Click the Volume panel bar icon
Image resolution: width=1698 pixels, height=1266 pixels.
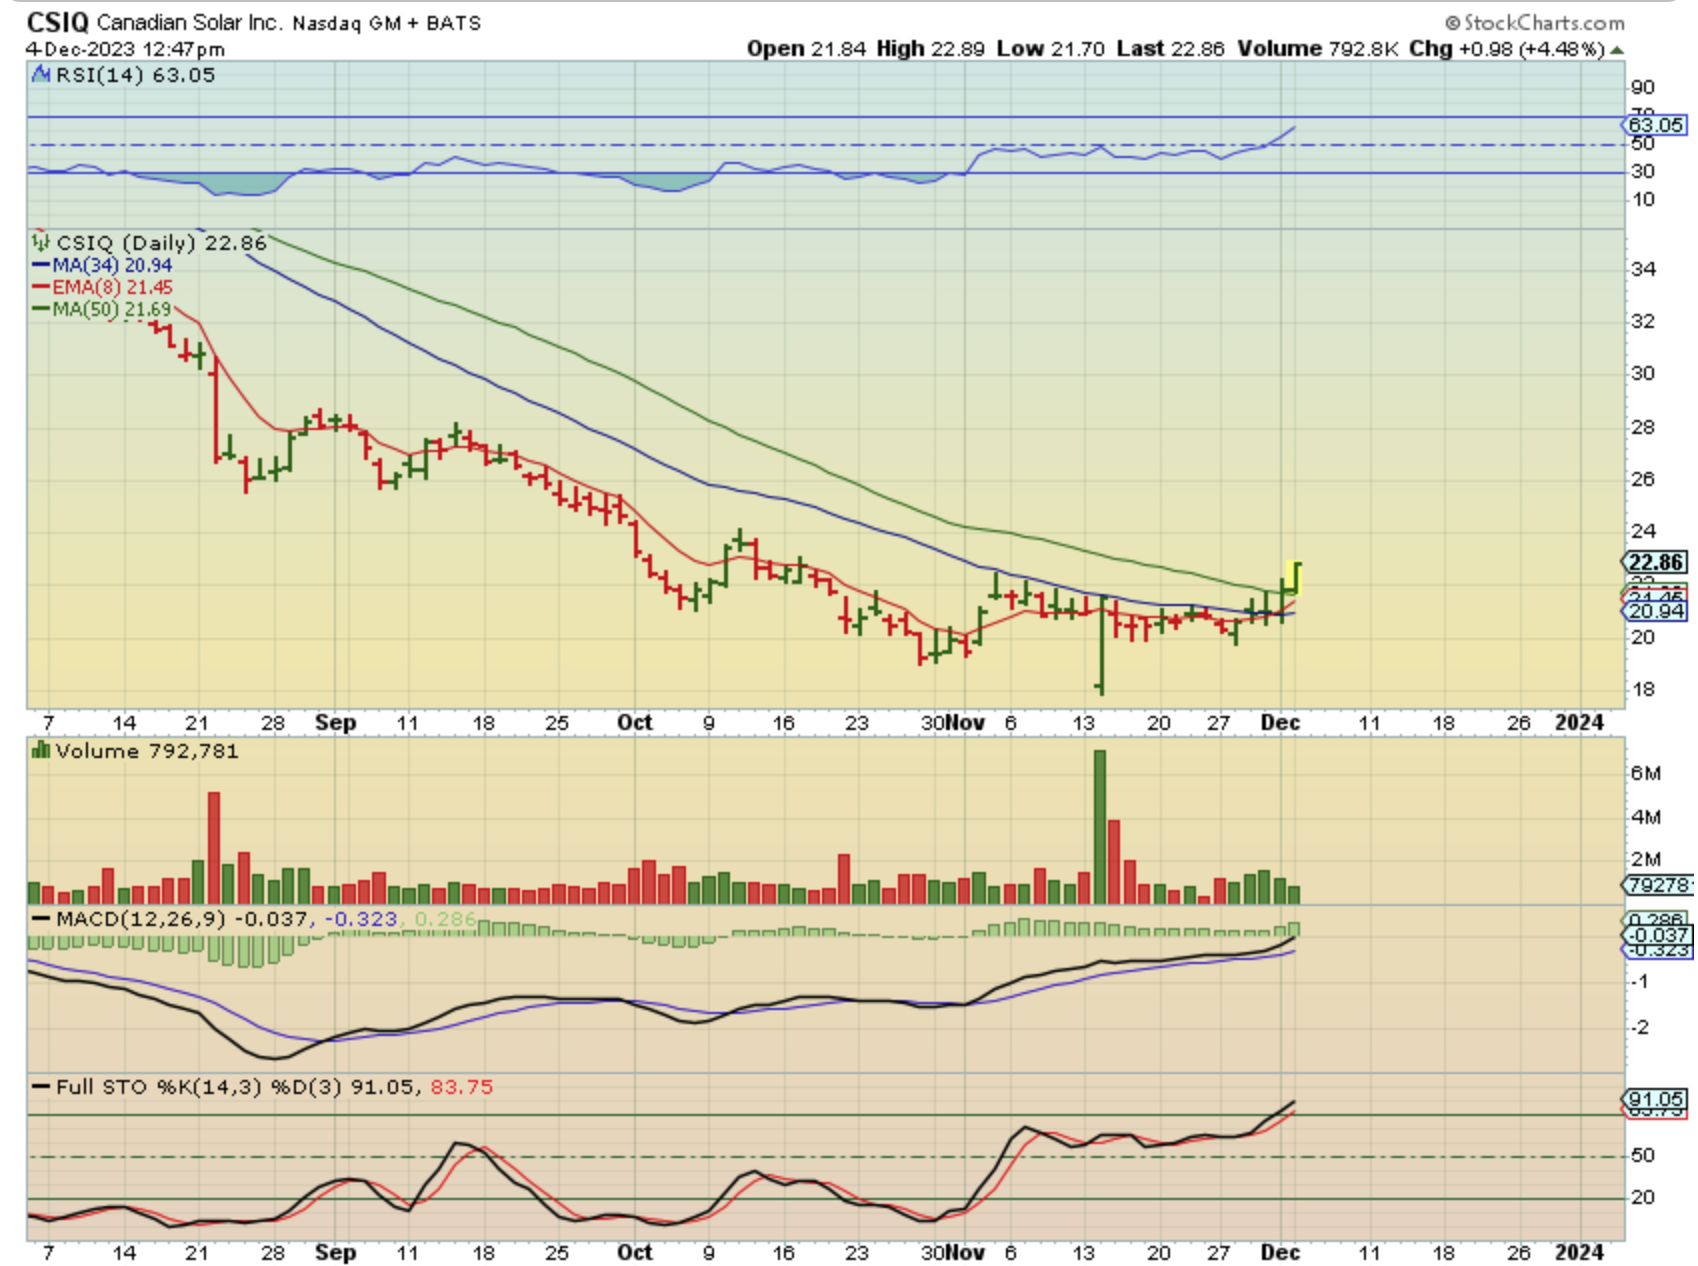41,750
